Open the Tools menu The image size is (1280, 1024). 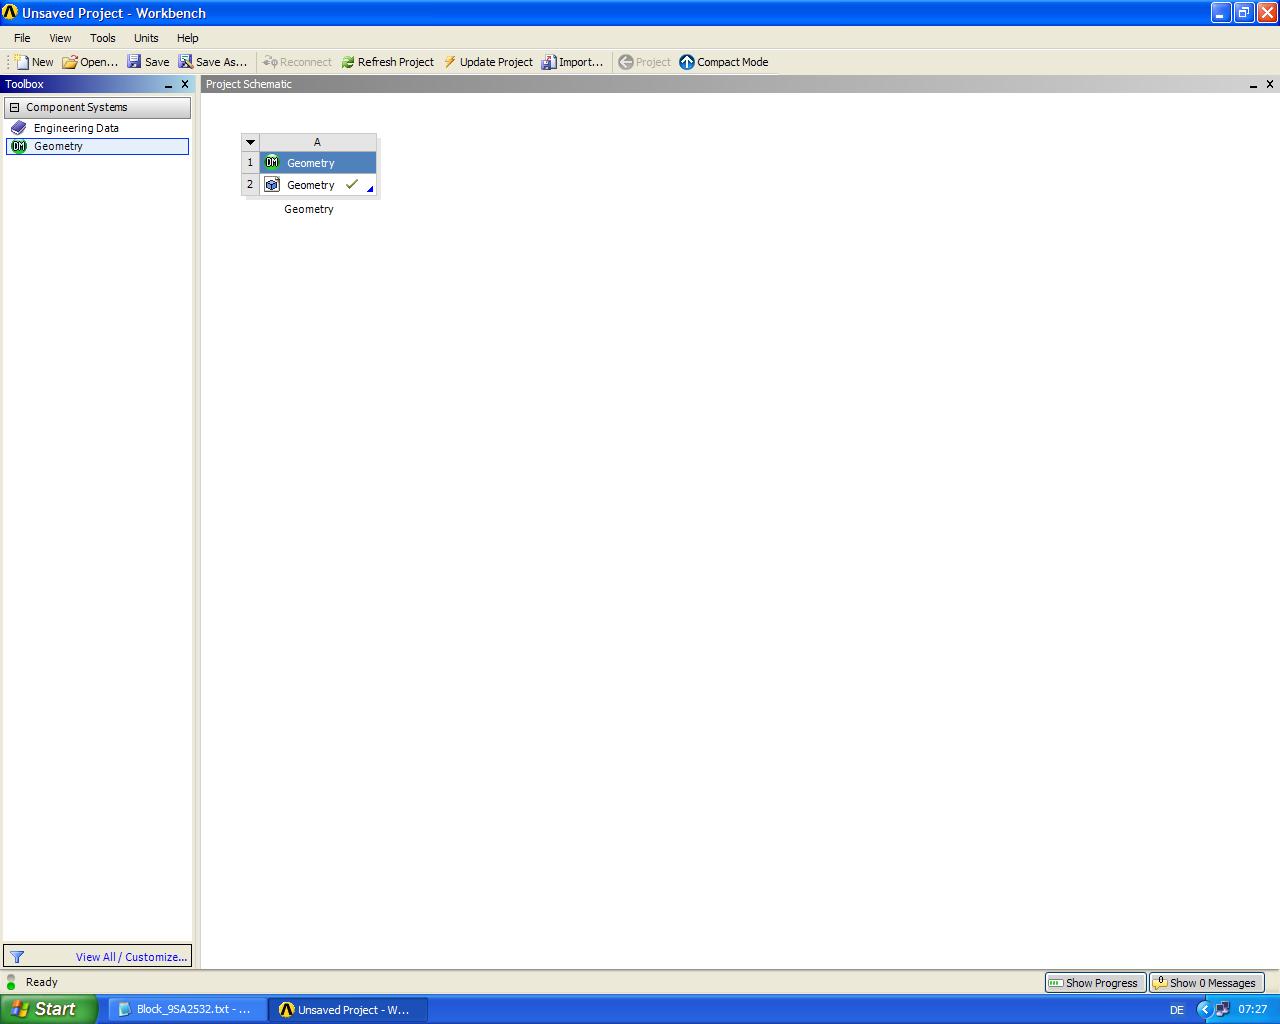pyautogui.click(x=103, y=38)
